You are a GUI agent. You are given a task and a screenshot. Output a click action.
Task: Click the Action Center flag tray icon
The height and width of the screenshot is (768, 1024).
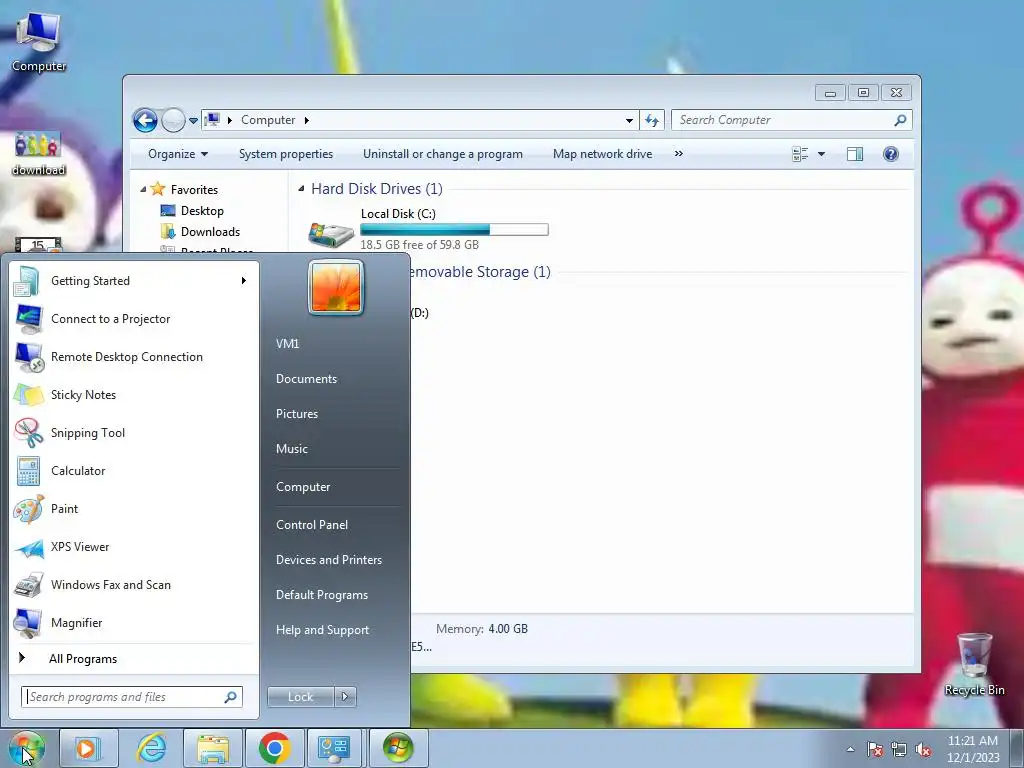[x=875, y=750]
